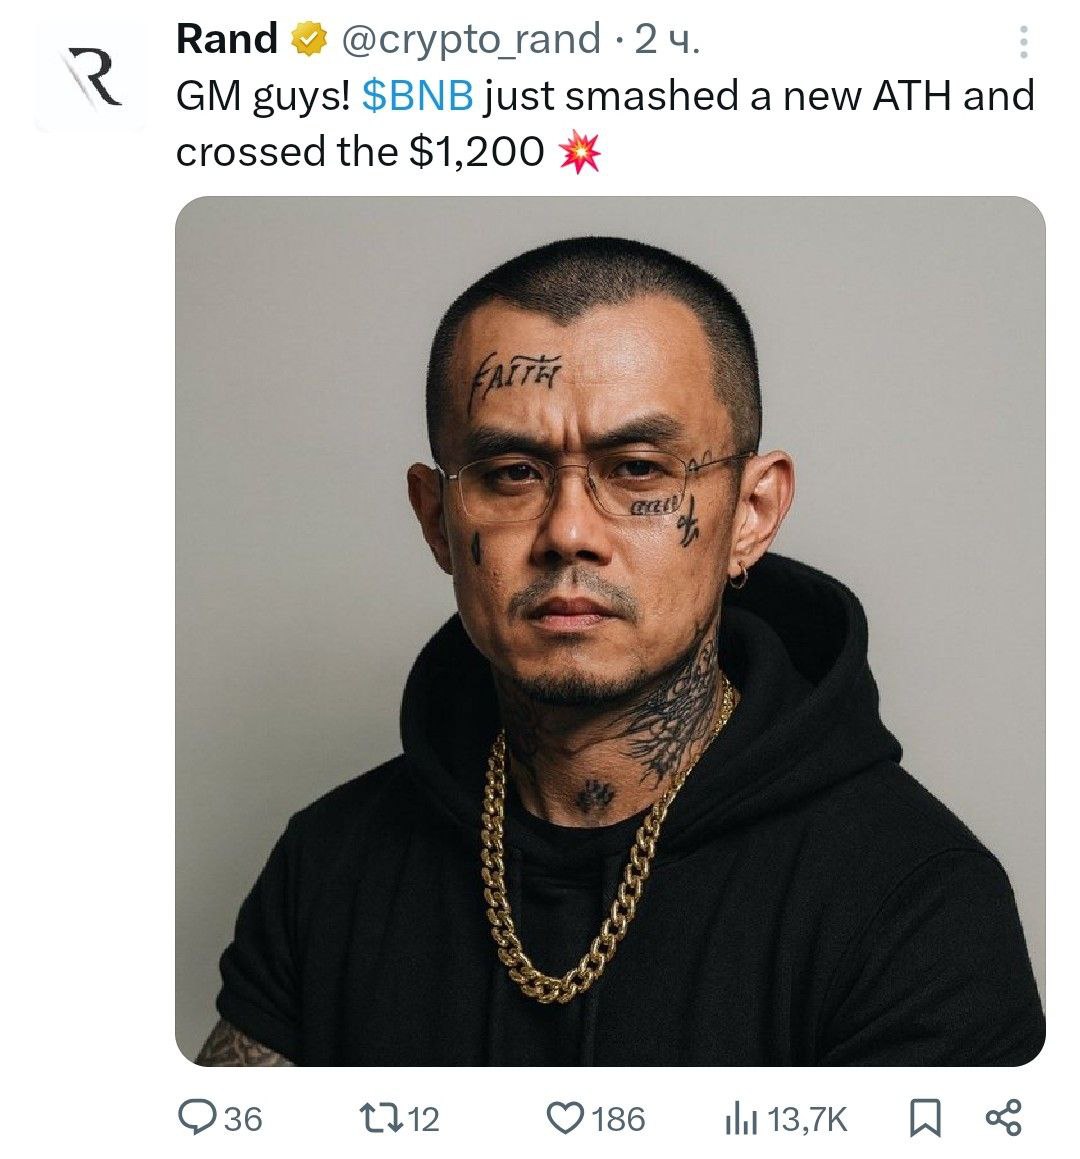Open Rand's profile avatar
This screenshot has height=1159, width=1080.
point(91,79)
